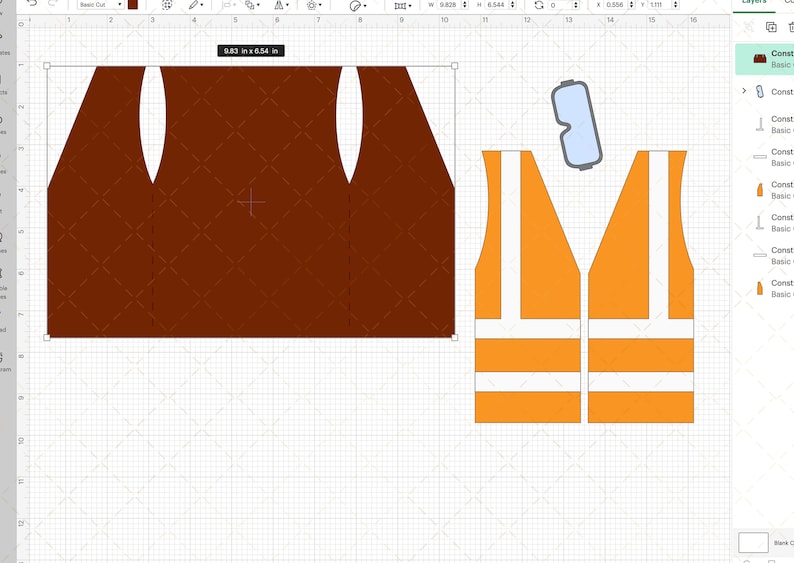Redo the last undone action
Viewport: 794px width, 563px height.
[x=53, y=4]
